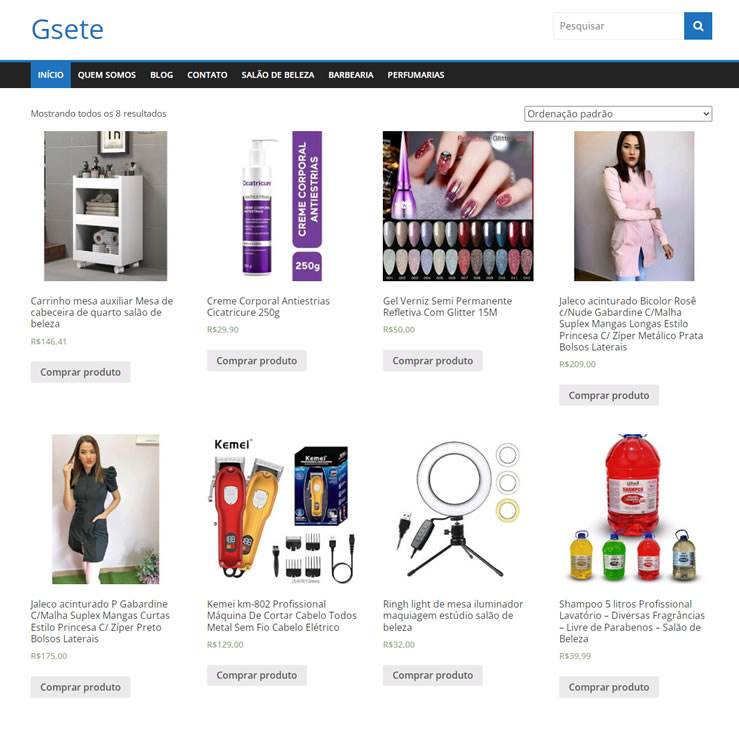Open the ring light product image
The image size is (739, 739).
[x=458, y=509]
